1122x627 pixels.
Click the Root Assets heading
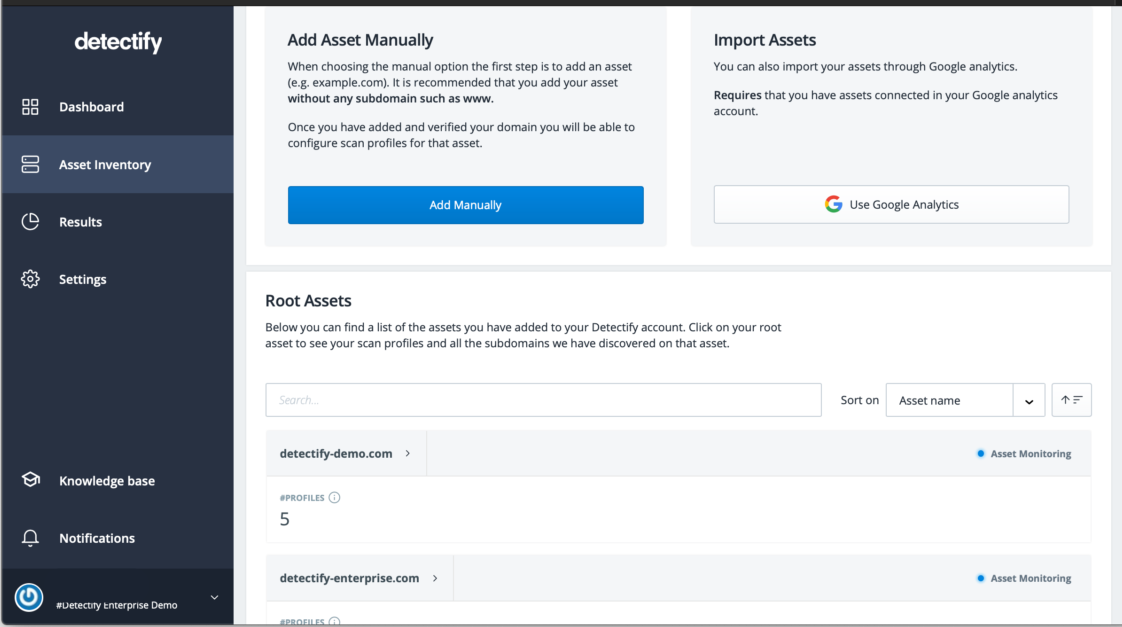click(308, 301)
